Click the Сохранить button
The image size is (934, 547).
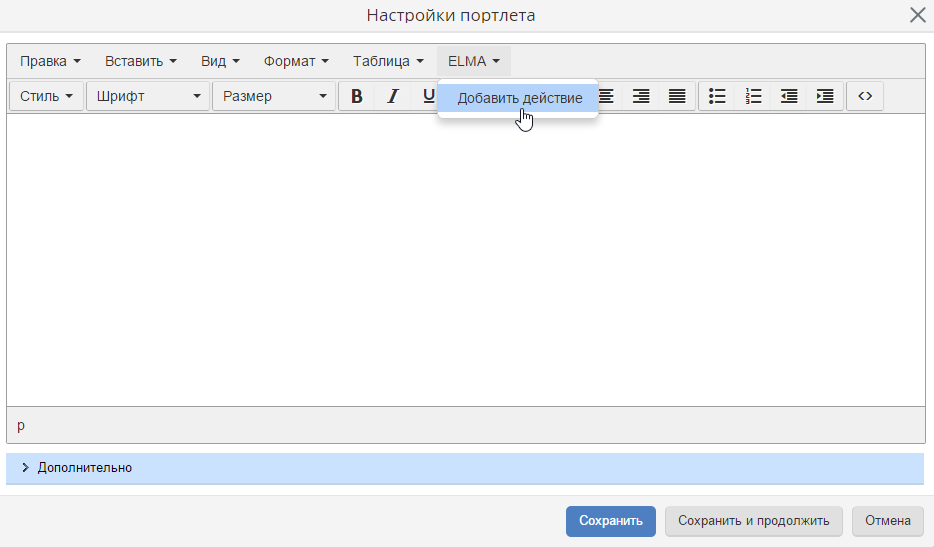coord(610,521)
